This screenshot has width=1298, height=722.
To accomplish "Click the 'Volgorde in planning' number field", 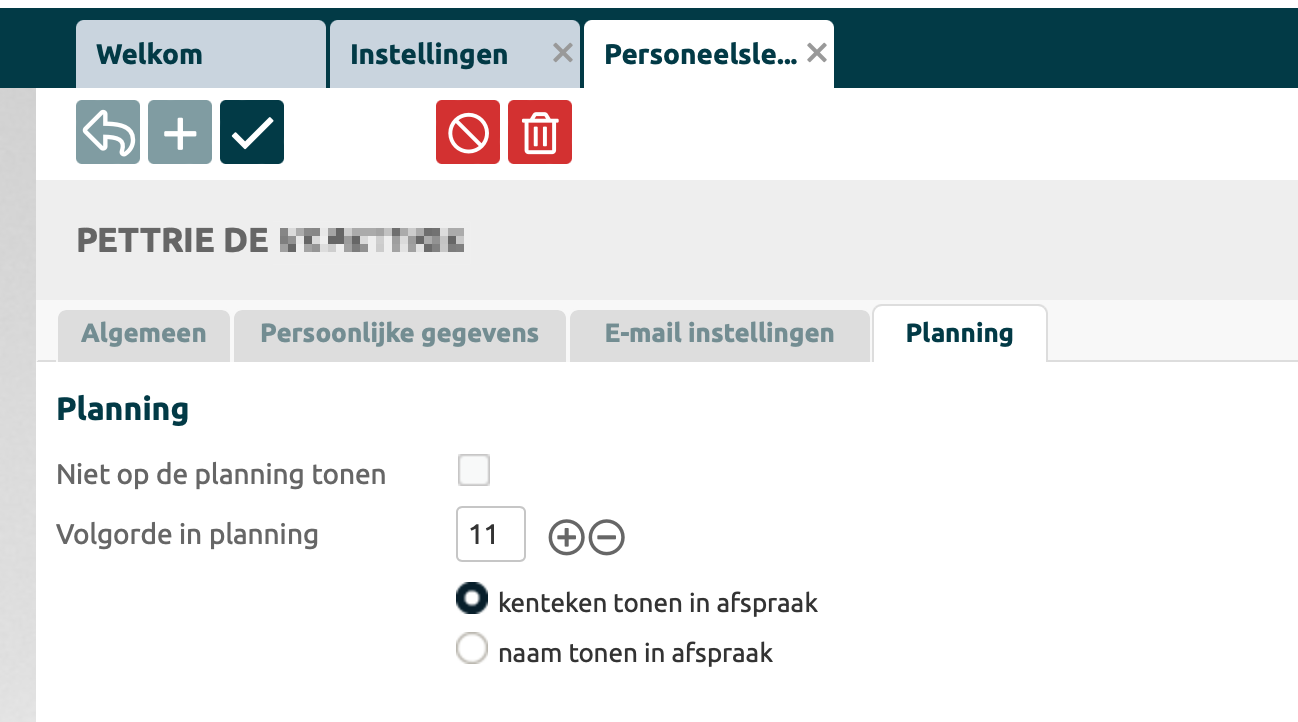I will pos(490,535).
